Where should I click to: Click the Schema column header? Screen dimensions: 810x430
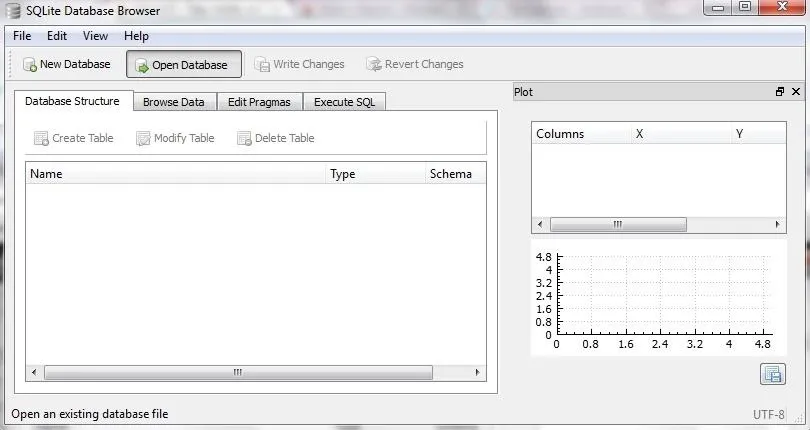click(x=456, y=174)
